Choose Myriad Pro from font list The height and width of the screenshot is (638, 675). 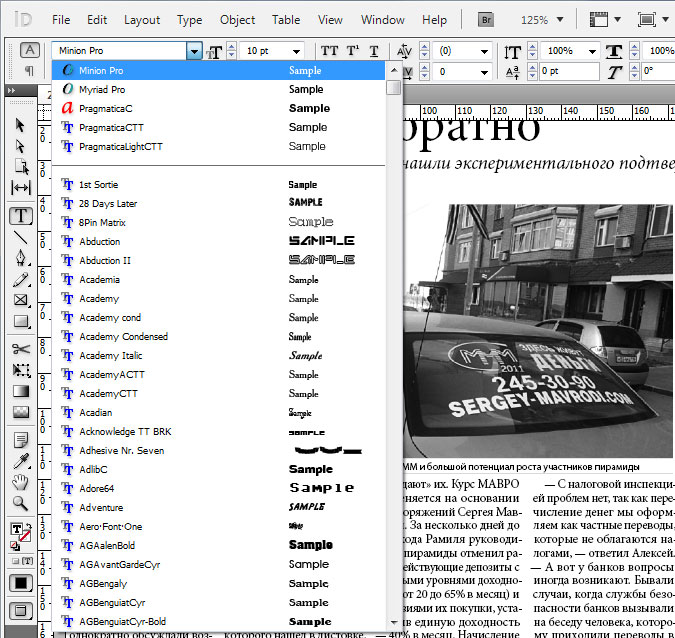point(218,89)
